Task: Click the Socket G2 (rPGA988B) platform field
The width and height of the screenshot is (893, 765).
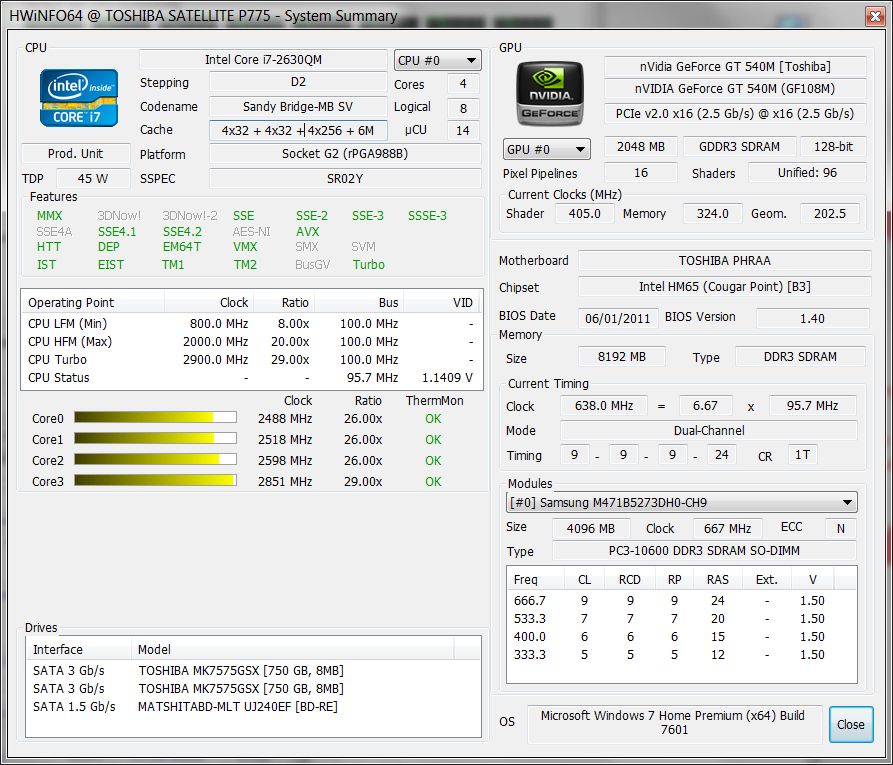Action: pos(345,154)
